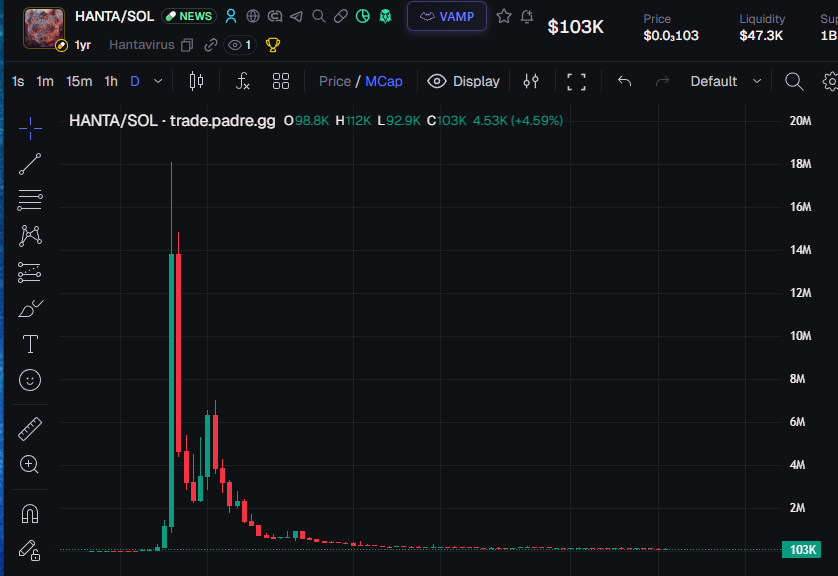The height and width of the screenshot is (576, 838).
Task: Click the 1yr token age label
Action: pyautogui.click(x=82, y=45)
